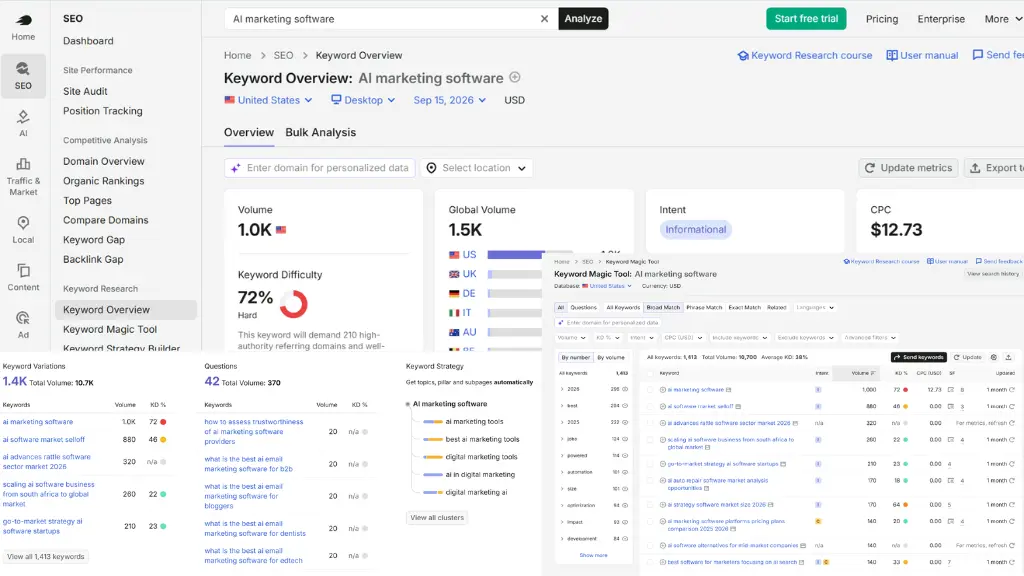The image size is (1024, 576).
Task: Open the Home section in left rail
Action: [23, 27]
